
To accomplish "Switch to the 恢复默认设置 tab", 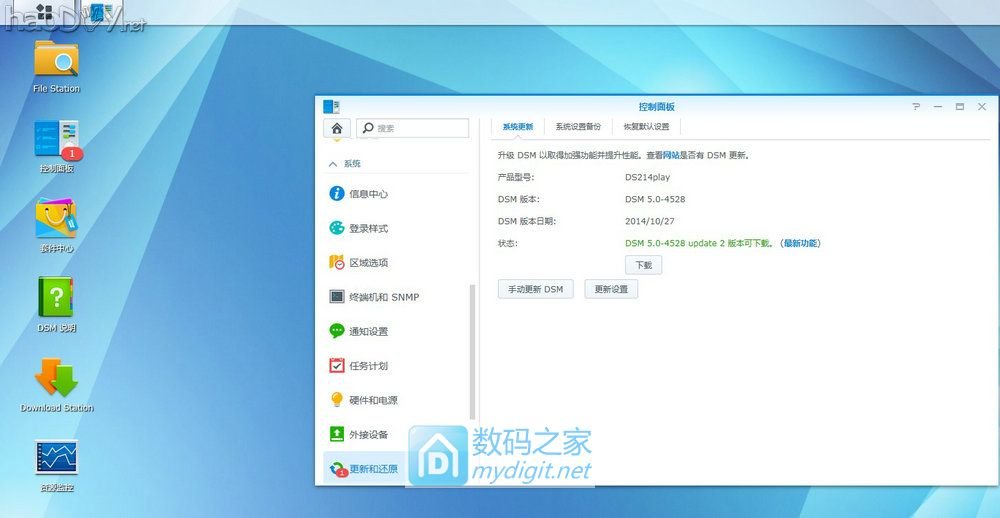I will 646,127.
